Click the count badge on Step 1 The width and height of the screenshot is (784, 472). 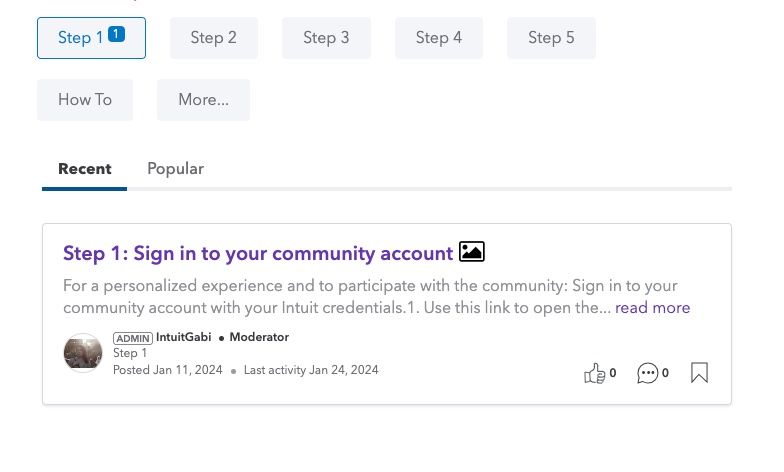(116, 34)
